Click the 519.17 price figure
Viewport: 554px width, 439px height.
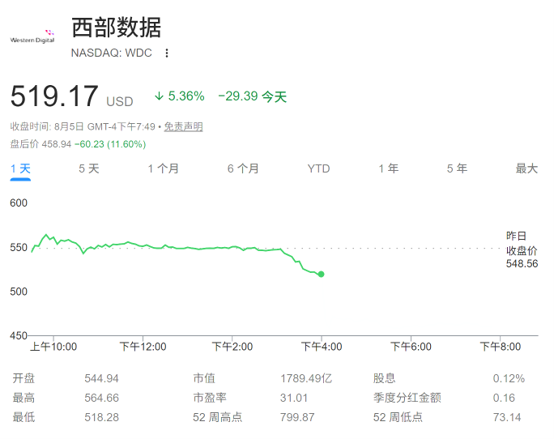(54, 96)
